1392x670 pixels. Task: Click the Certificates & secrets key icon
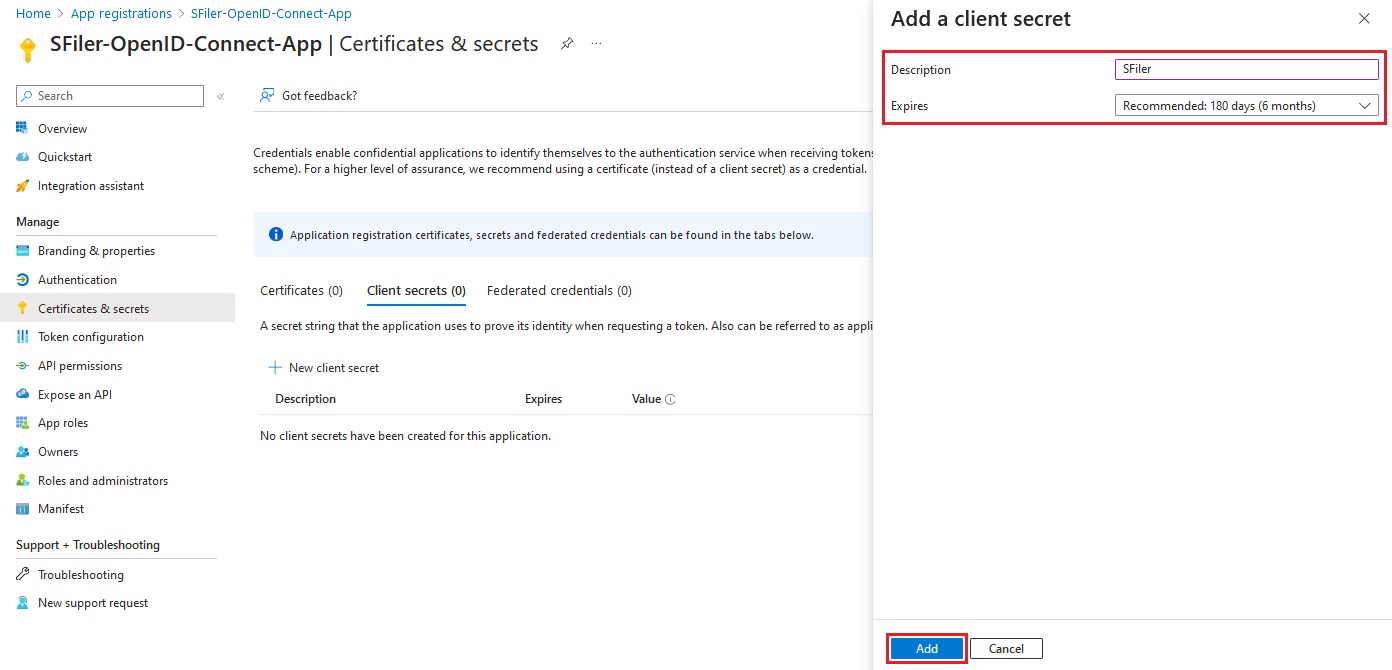22,309
